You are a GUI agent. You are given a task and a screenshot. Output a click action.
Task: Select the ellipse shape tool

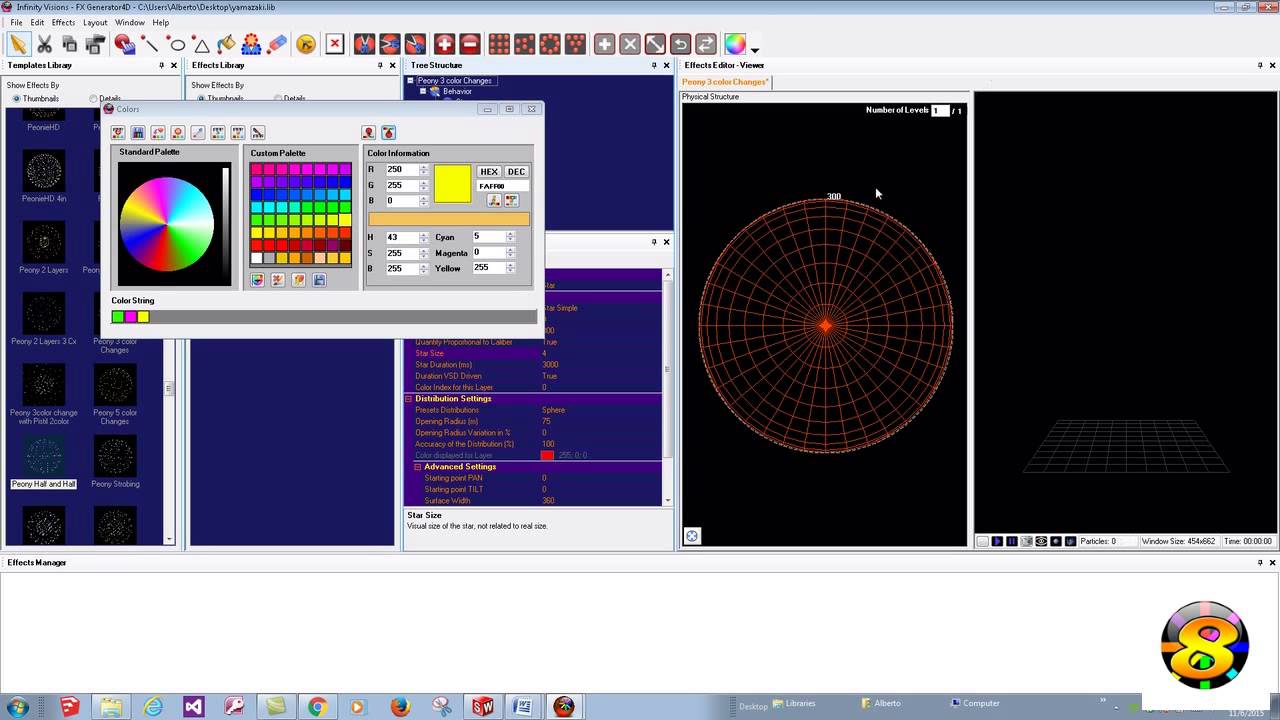click(177, 44)
